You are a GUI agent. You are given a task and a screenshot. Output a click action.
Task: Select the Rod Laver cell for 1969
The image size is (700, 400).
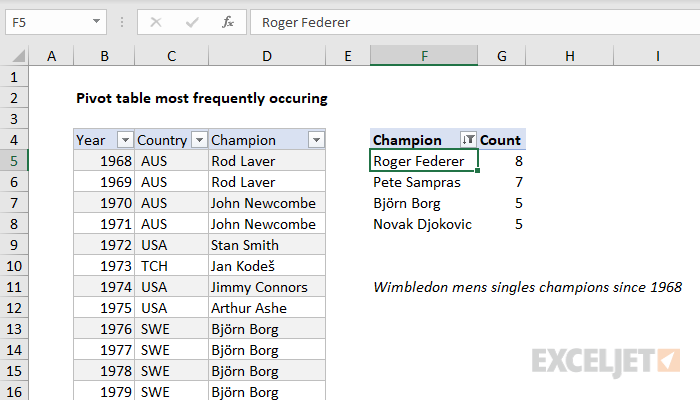pos(267,182)
